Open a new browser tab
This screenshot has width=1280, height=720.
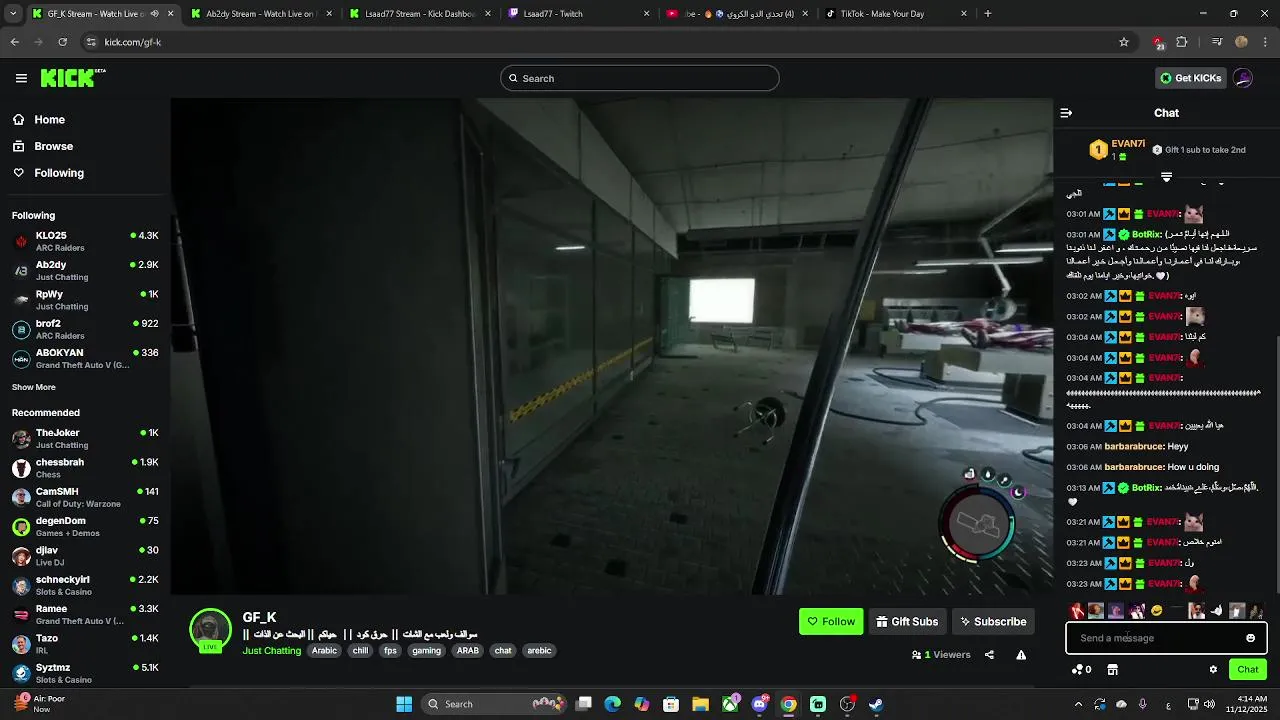[988, 14]
